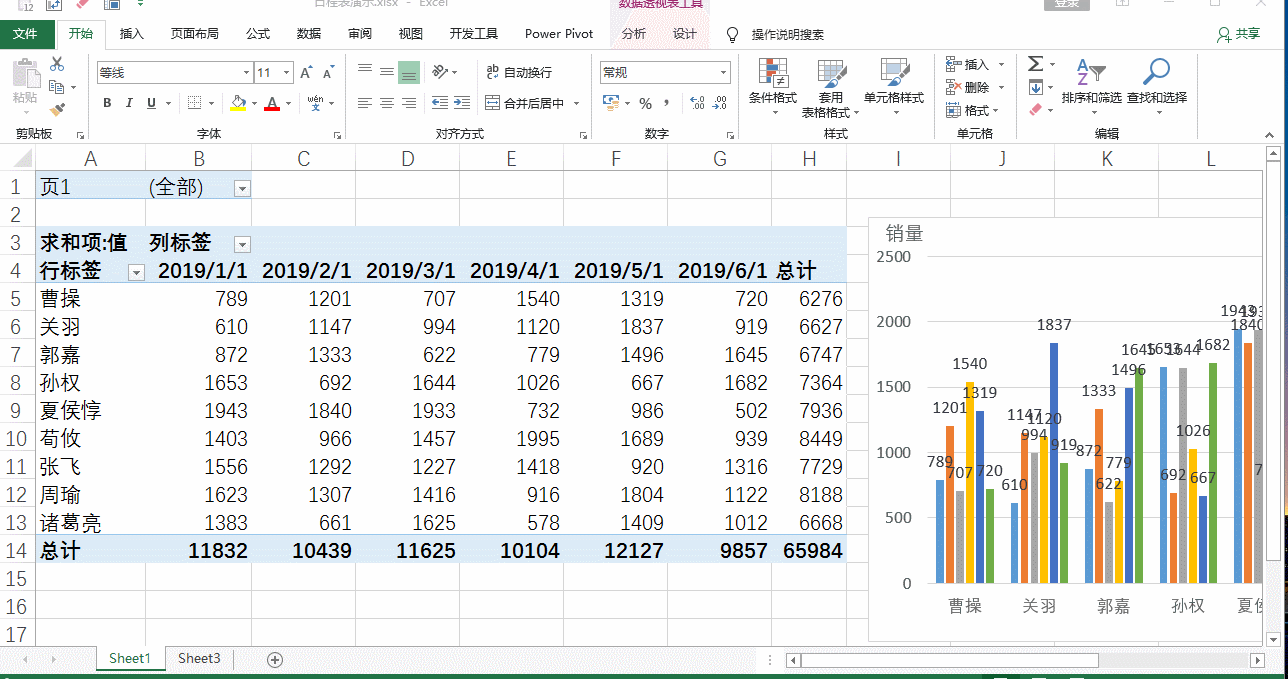Switch to the 插入 ribbon tab
This screenshot has width=1288, height=679.
pyautogui.click(x=132, y=34)
